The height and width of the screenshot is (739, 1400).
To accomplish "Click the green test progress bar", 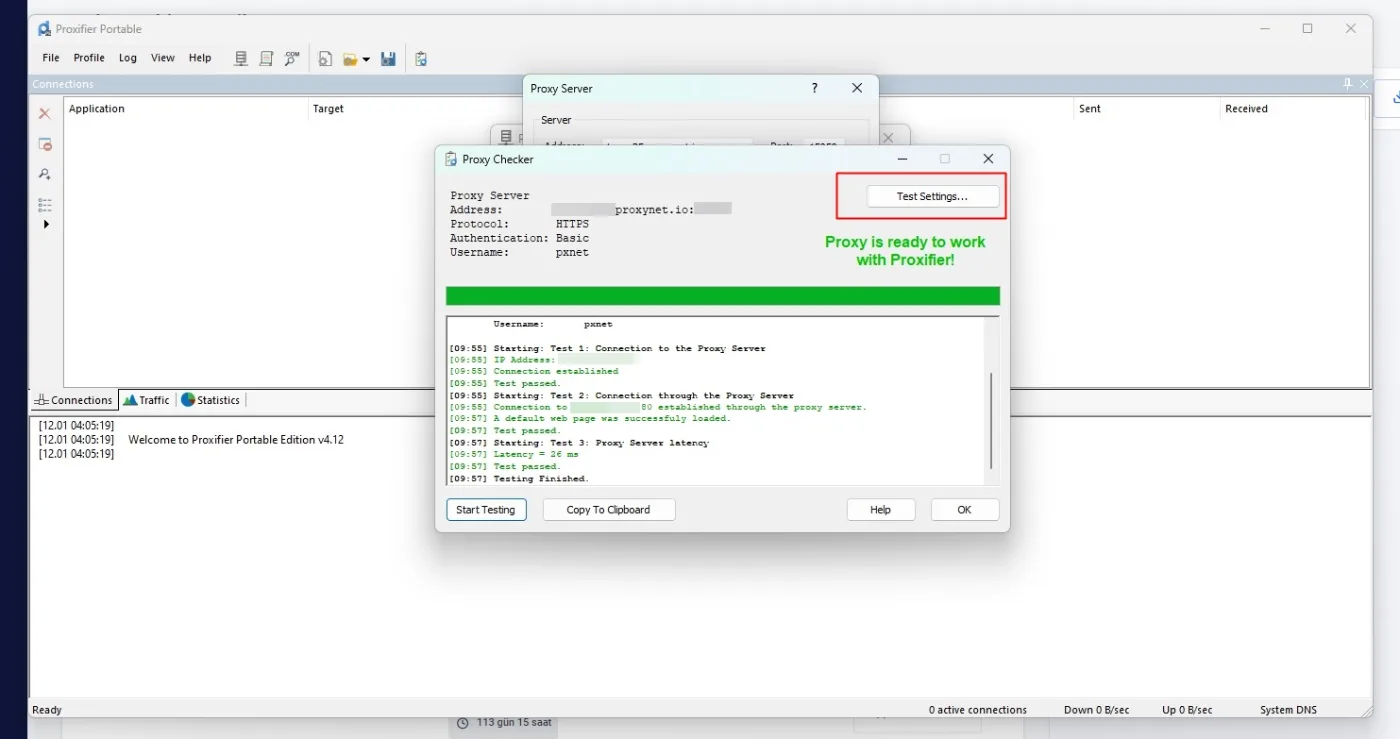I will [722, 296].
